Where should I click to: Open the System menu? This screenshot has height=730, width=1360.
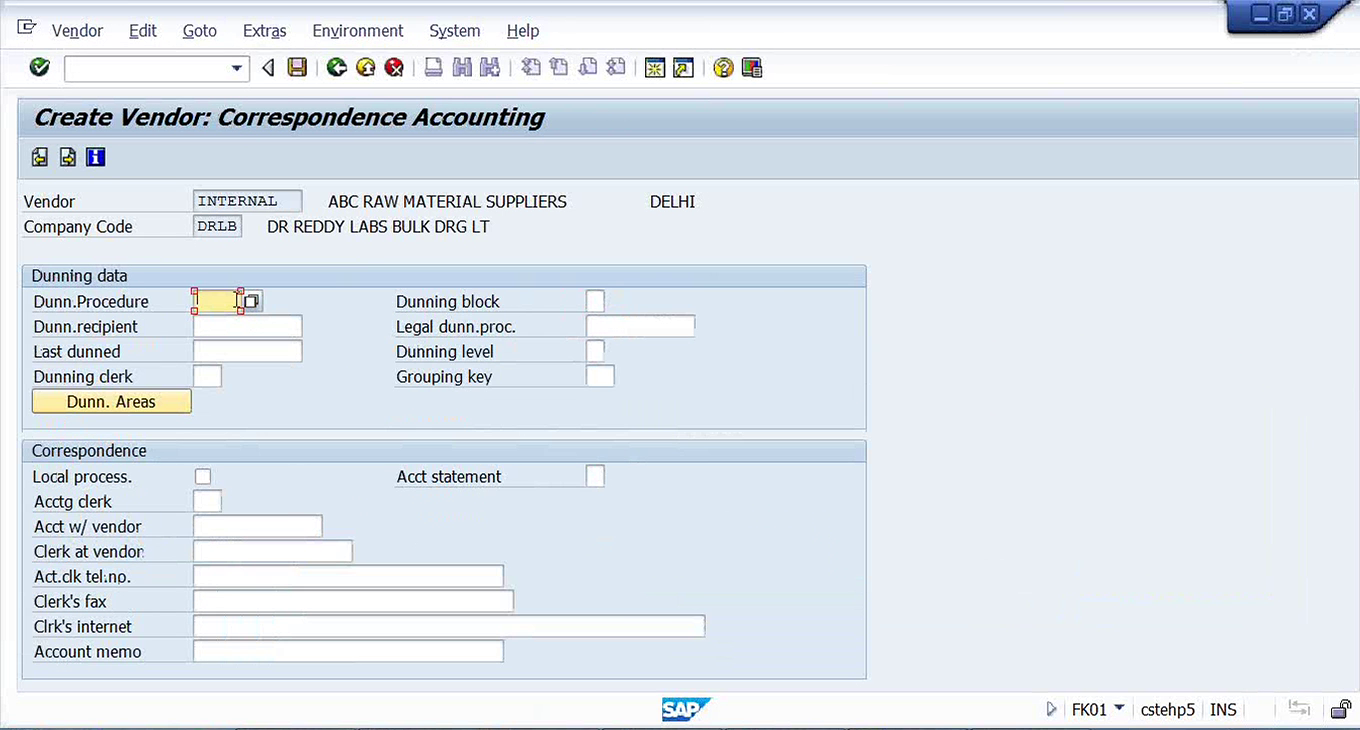(x=455, y=31)
